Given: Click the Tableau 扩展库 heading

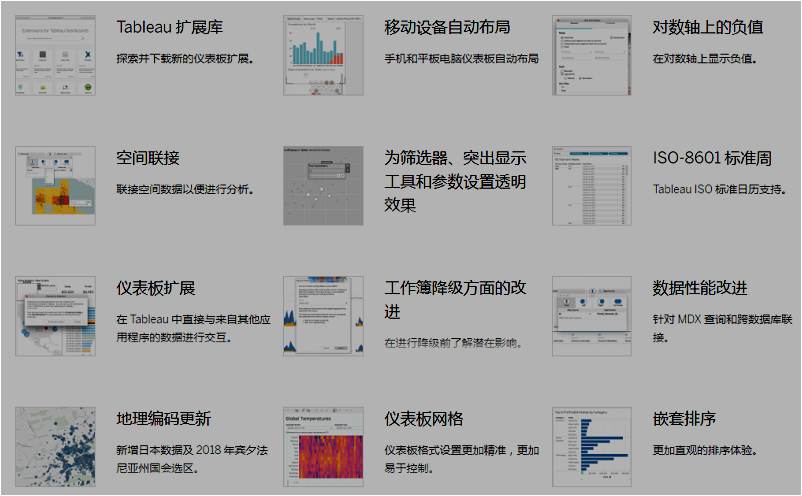Looking at the screenshot, I should coord(170,27).
